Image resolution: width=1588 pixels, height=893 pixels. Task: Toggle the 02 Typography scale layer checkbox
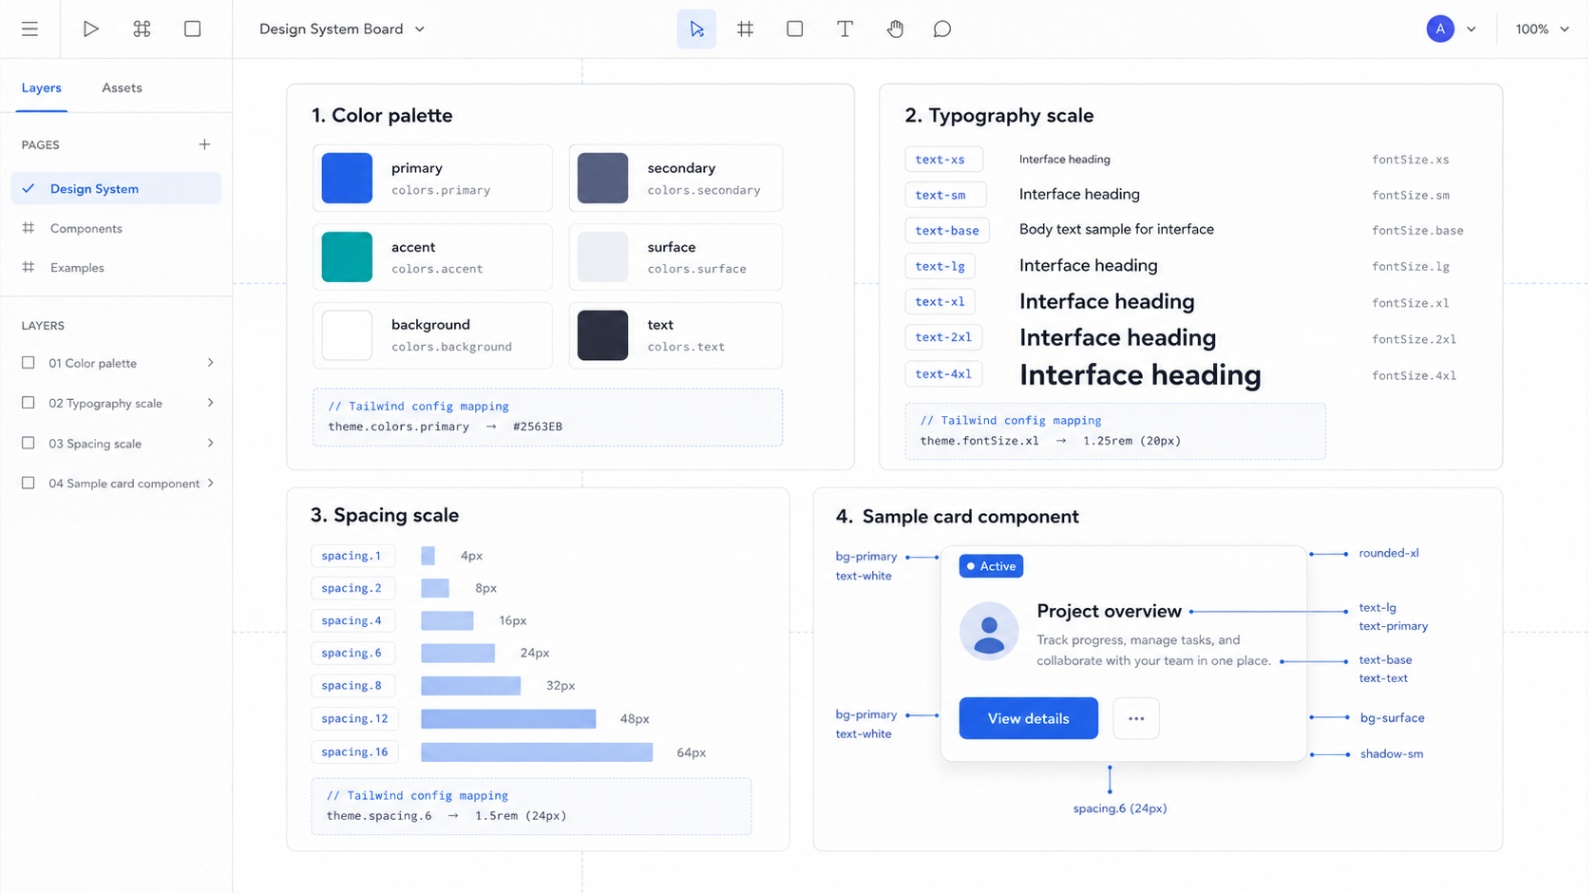click(x=28, y=403)
